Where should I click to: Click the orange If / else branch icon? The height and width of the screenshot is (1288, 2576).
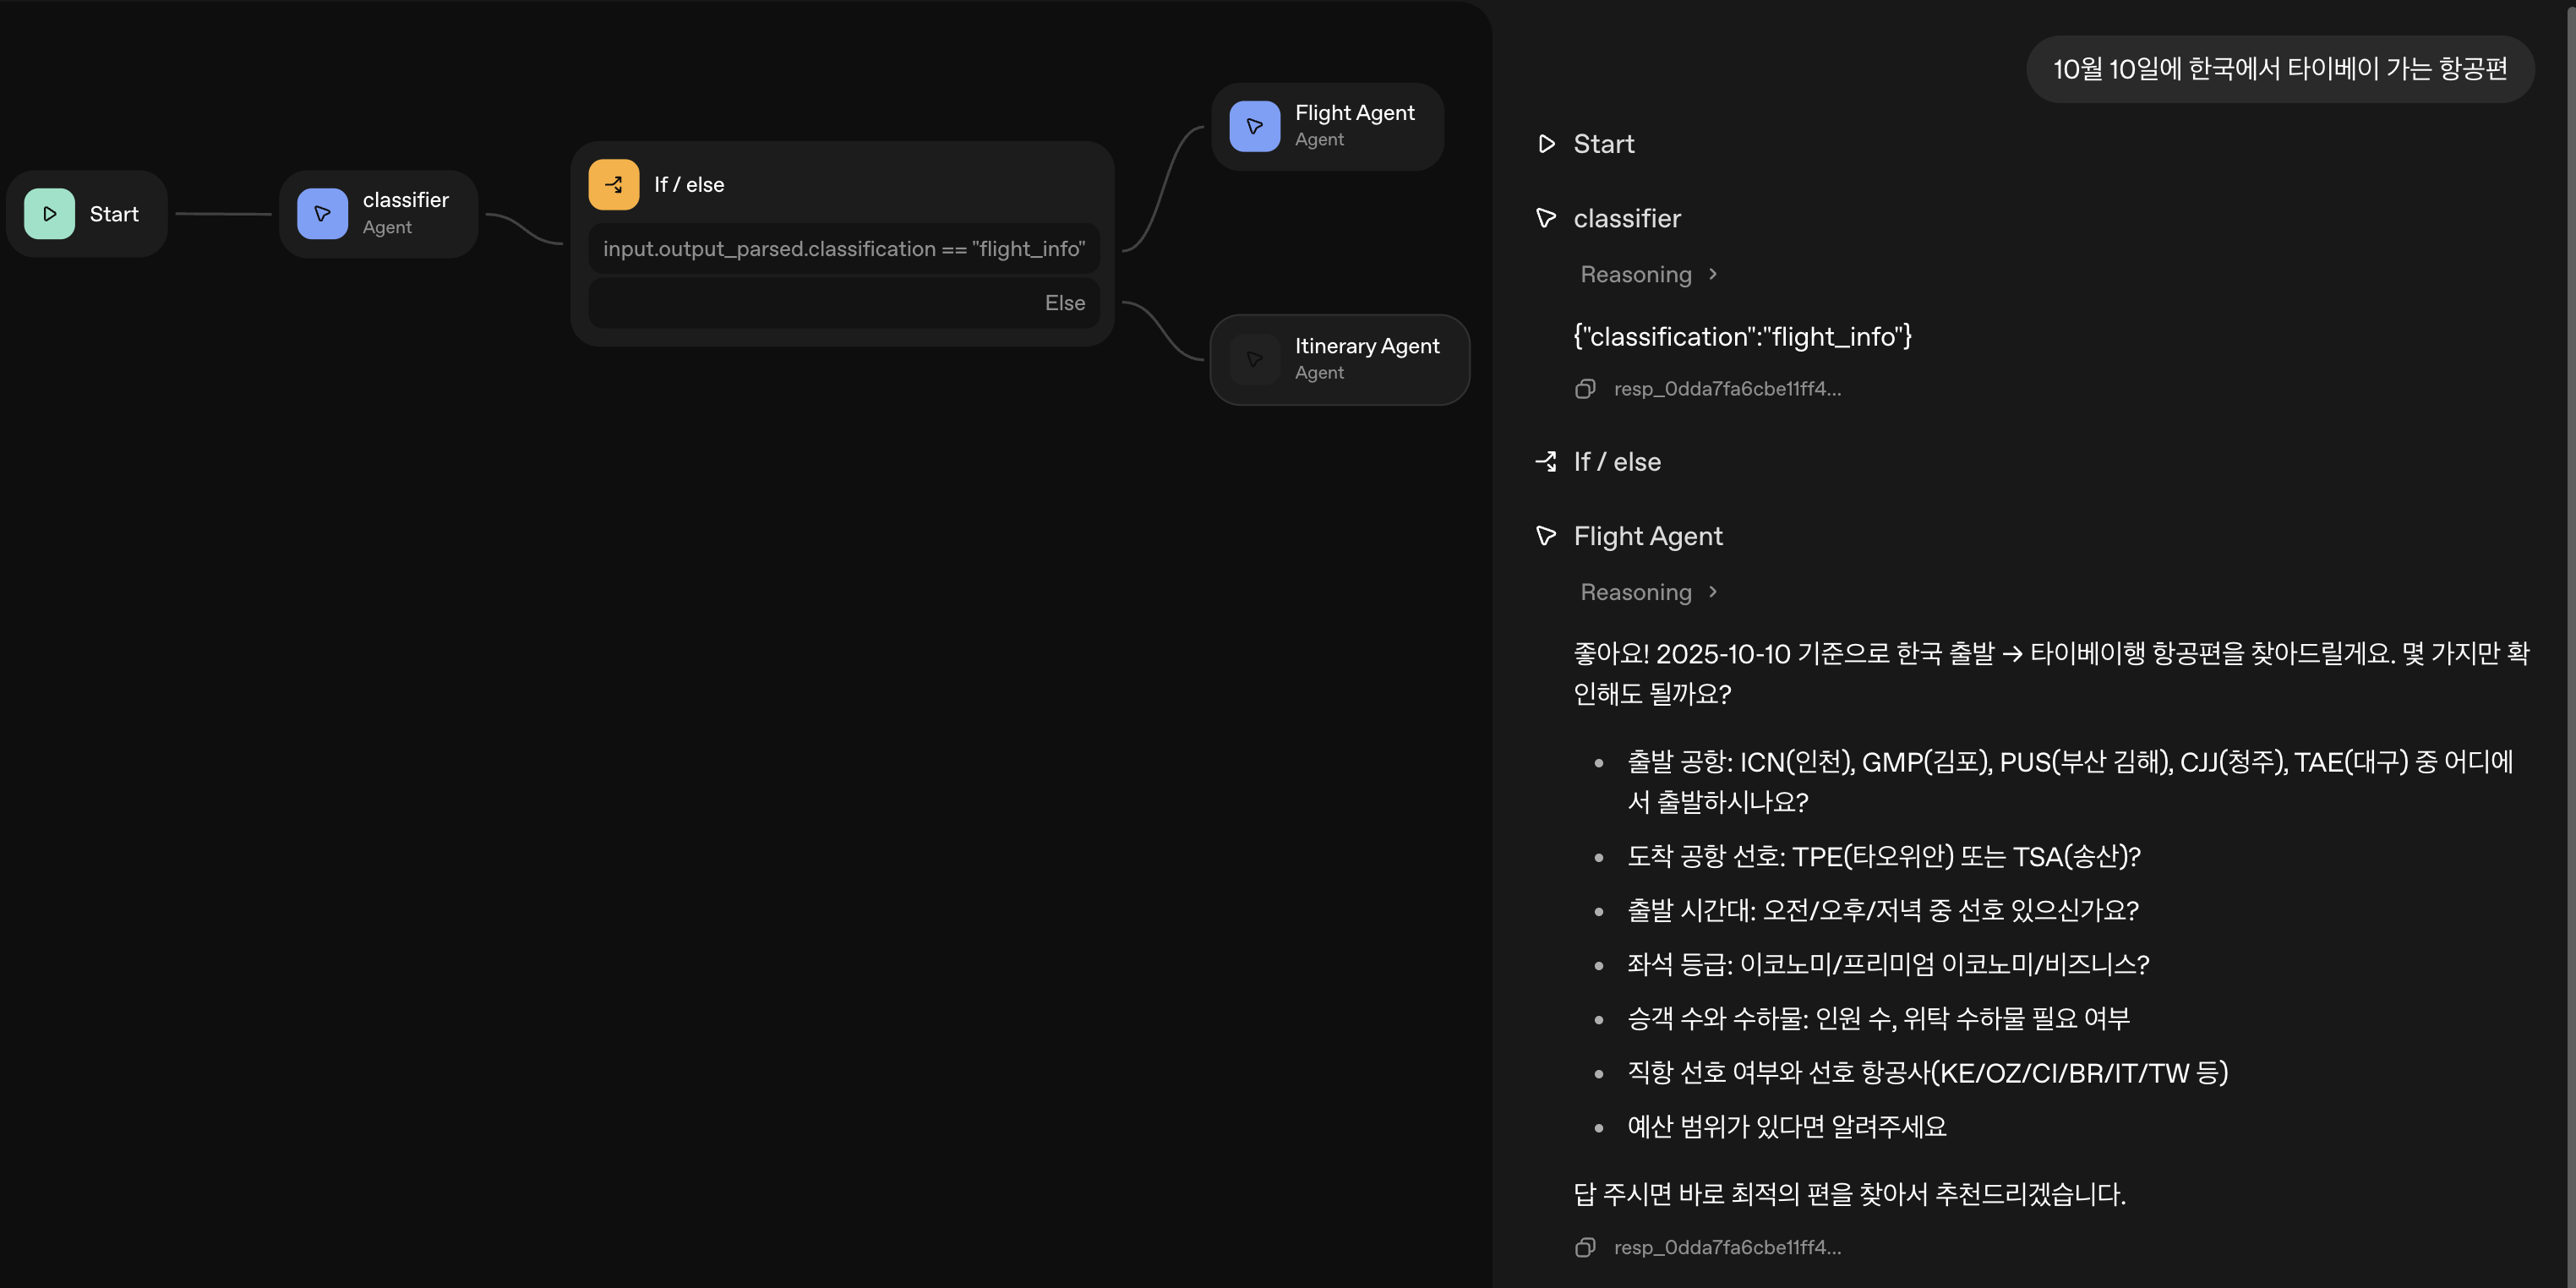[613, 185]
